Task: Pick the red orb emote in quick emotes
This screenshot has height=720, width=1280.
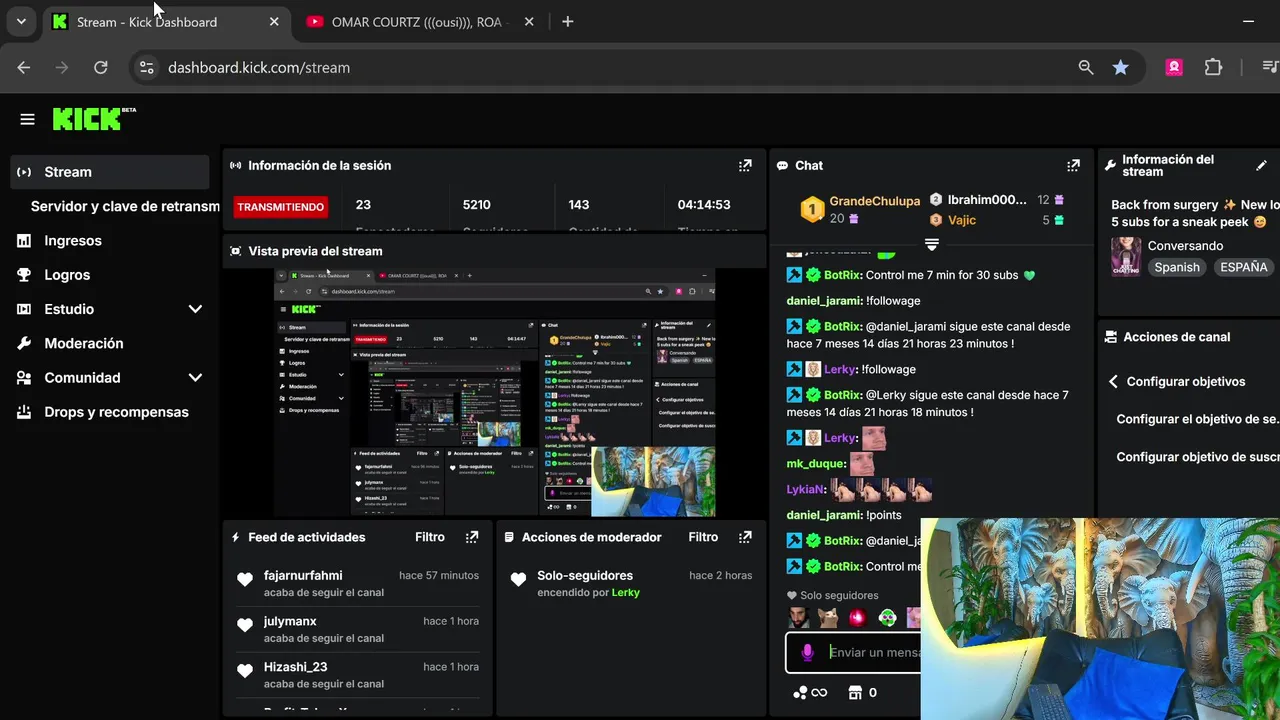Action: click(x=857, y=618)
